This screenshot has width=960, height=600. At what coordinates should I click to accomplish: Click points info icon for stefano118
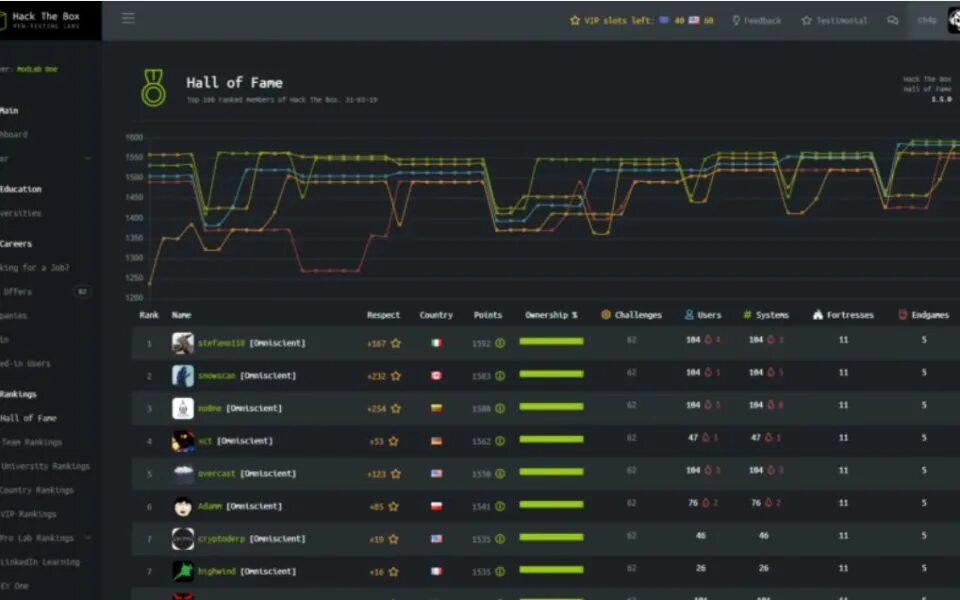pos(500,343)
